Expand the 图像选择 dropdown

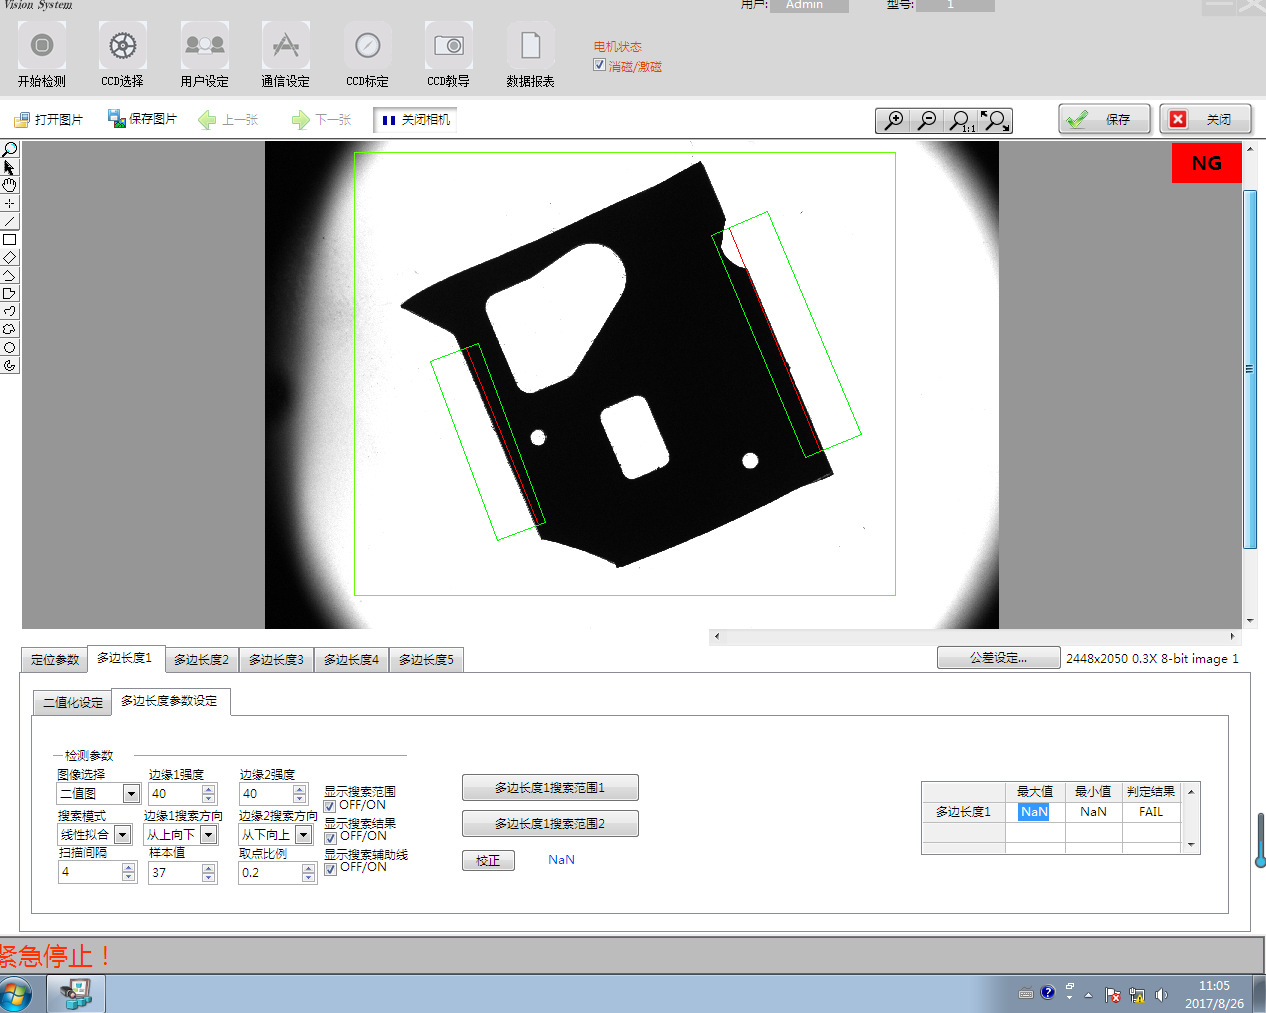pos(131,794)
